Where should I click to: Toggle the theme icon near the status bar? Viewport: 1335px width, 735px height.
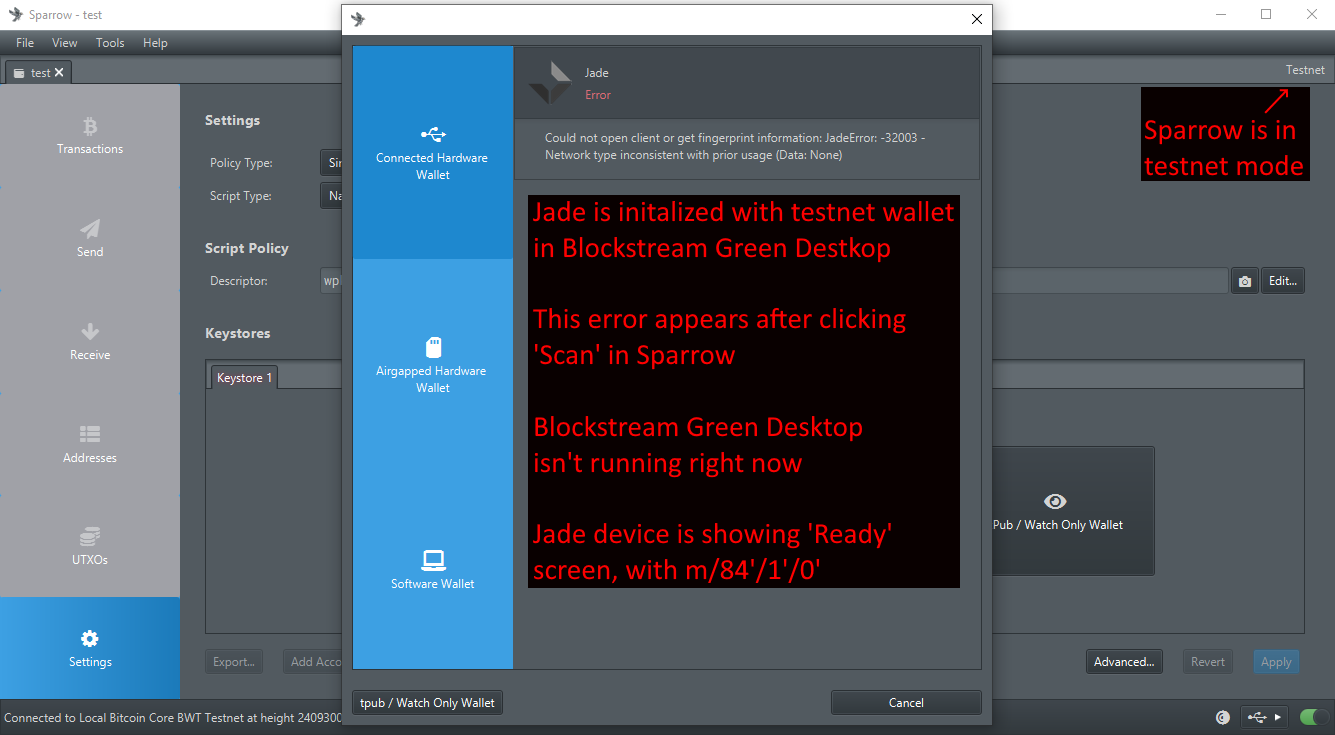(1222, 717)
